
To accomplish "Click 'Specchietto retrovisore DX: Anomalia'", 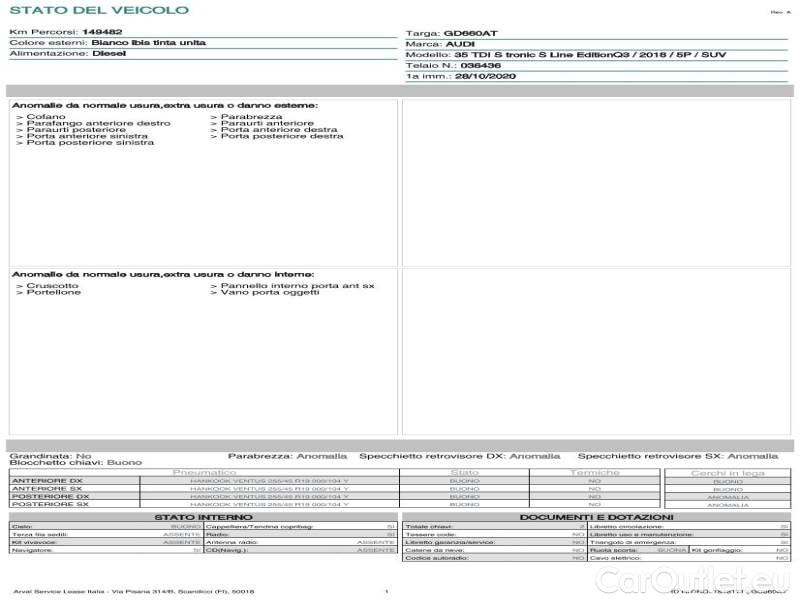I will 460,456.
